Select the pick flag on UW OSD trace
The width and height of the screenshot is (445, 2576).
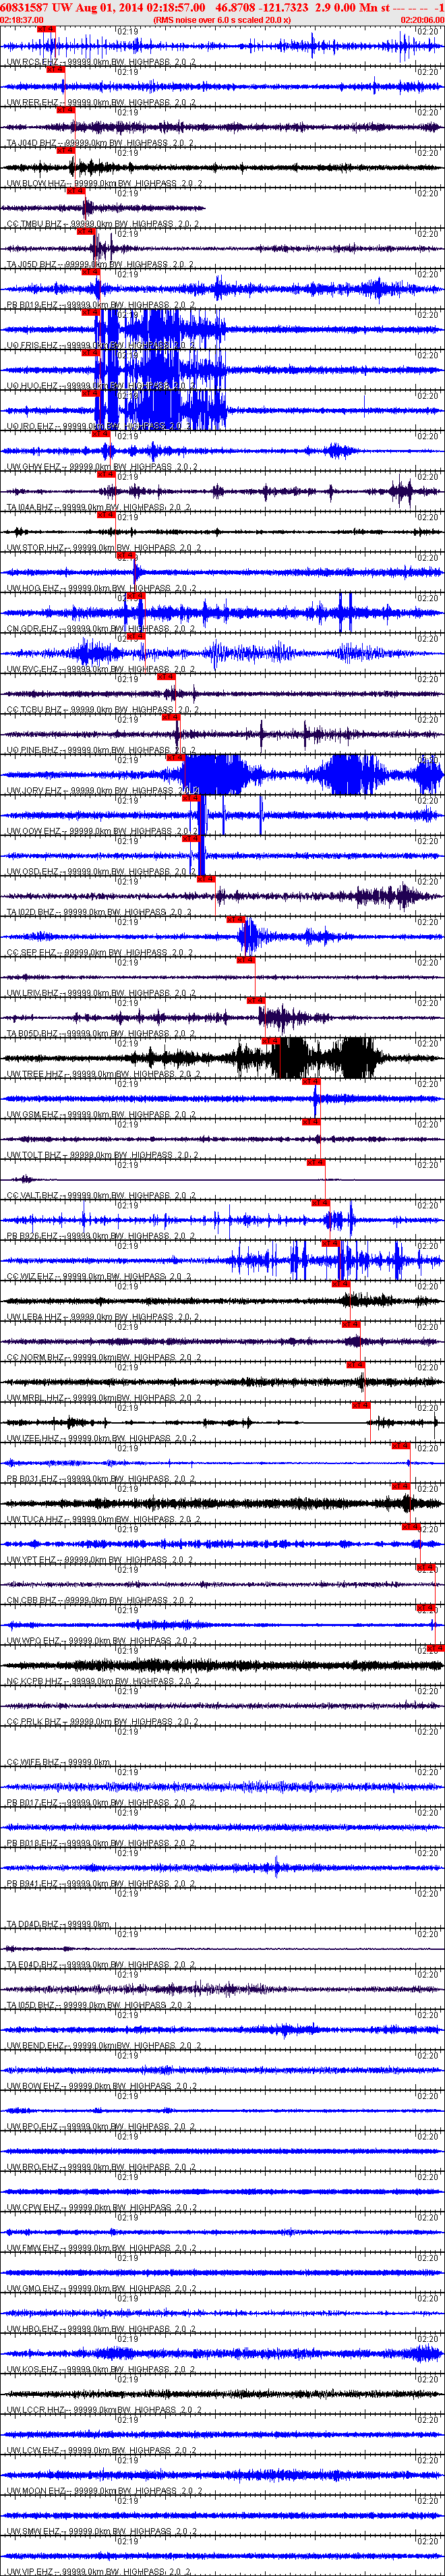191,838
